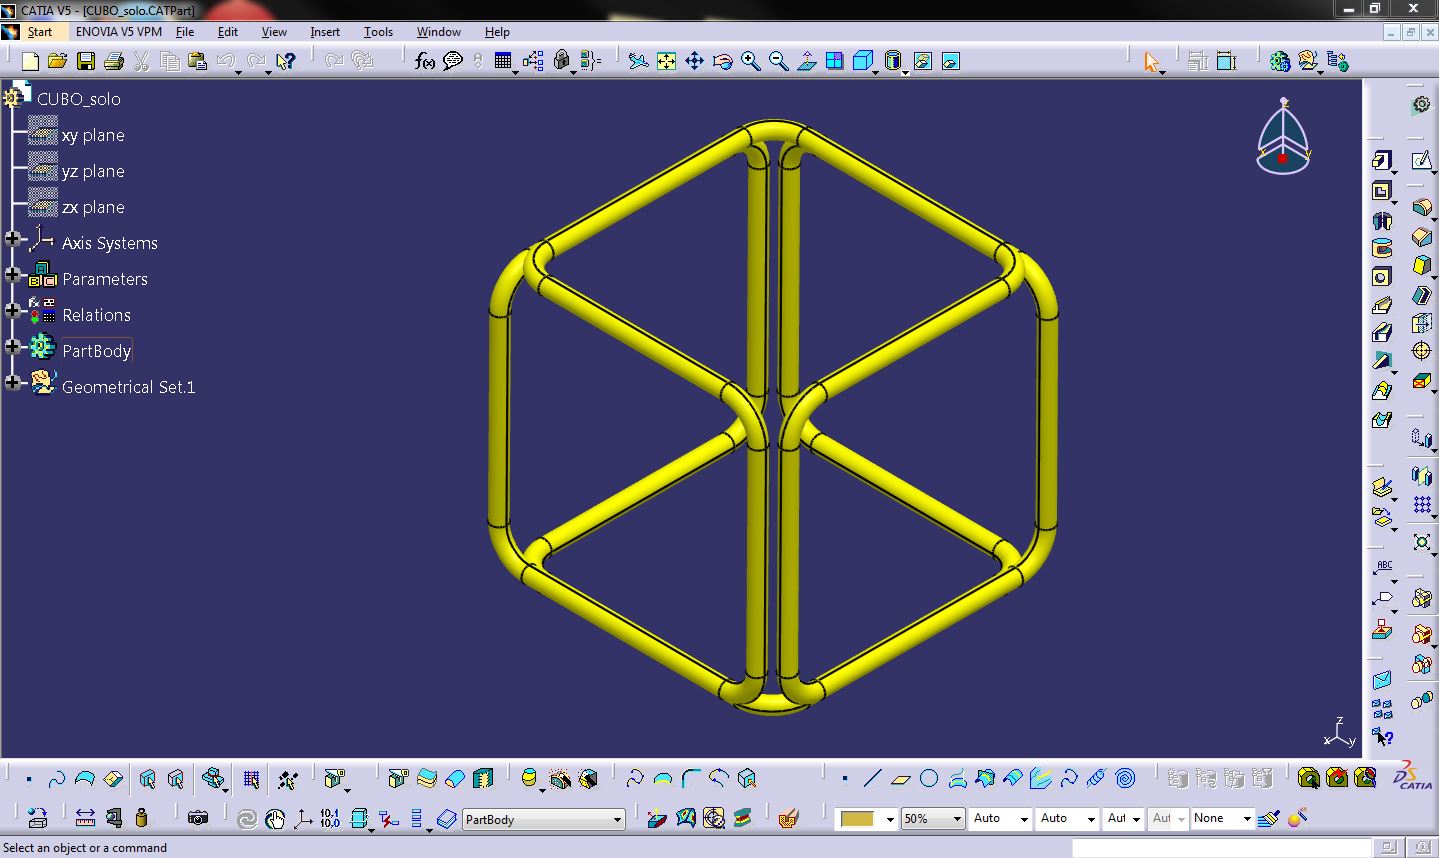The height and width of the screenshot is (858, 1439).
Task: Expand the Parameters tree node
Action: pyautogui.click(x=12, y=275)
